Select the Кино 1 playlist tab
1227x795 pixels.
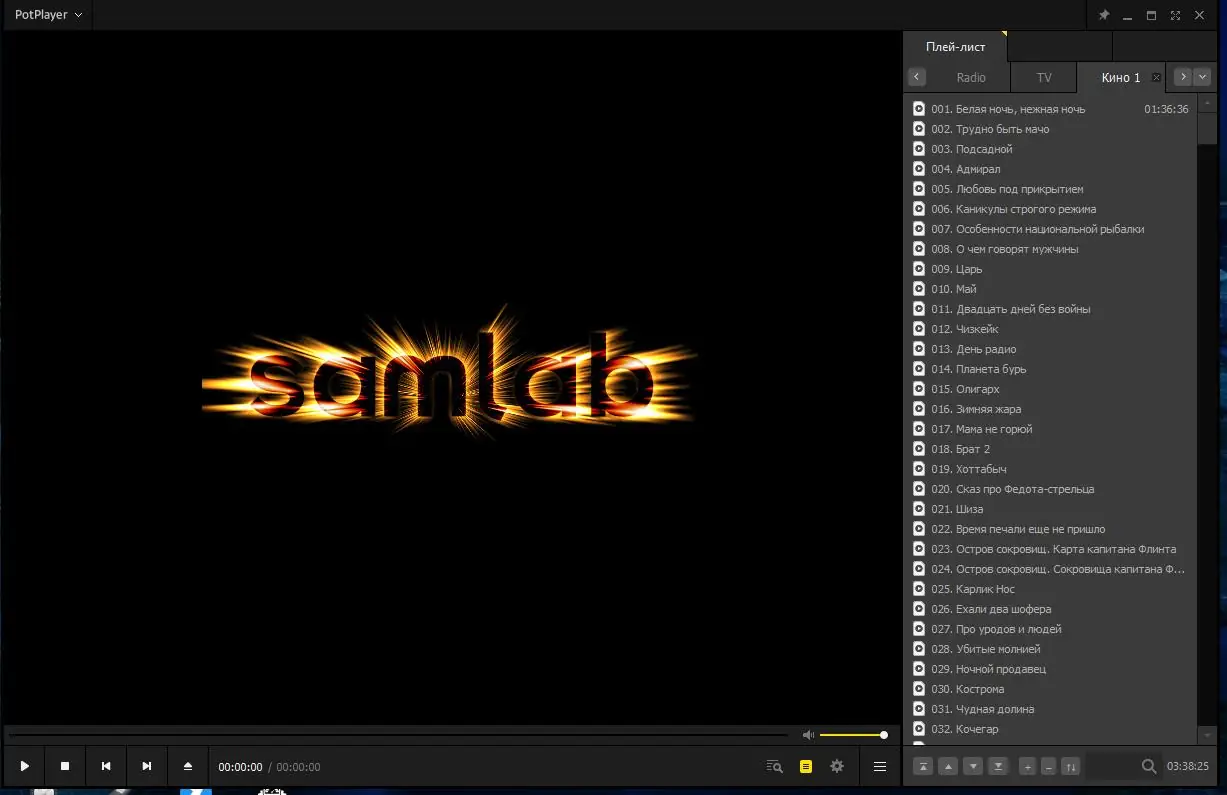click(1121, 77)
